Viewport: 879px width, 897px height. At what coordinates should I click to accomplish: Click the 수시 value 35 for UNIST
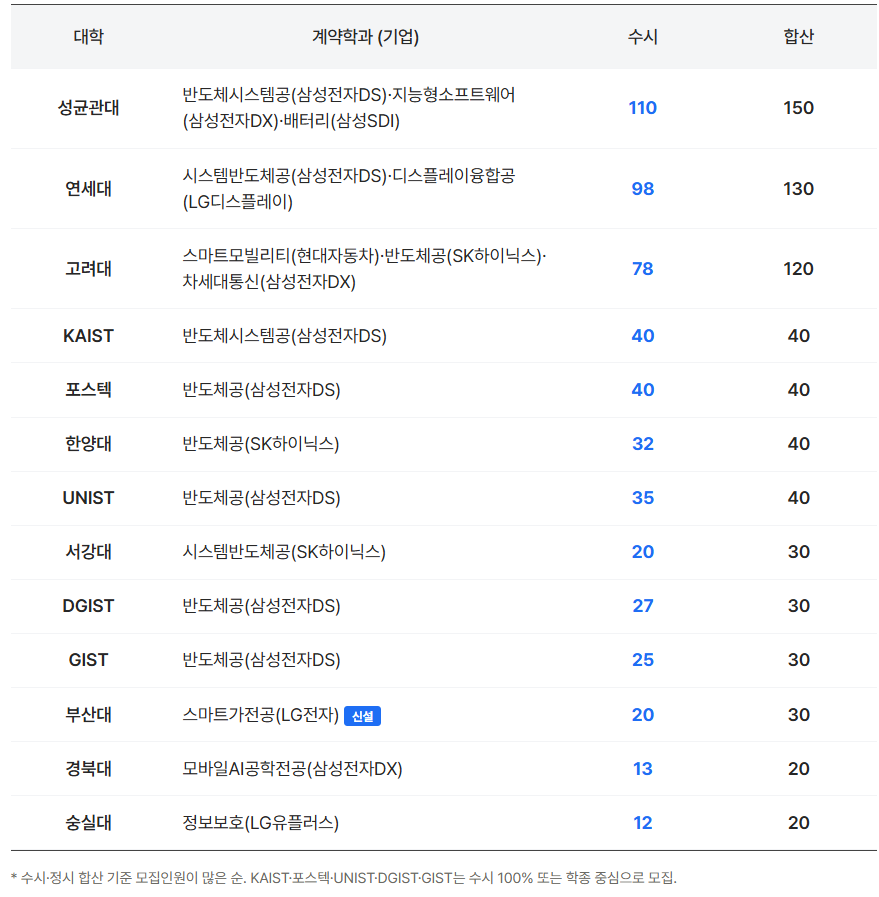[642, 498]
